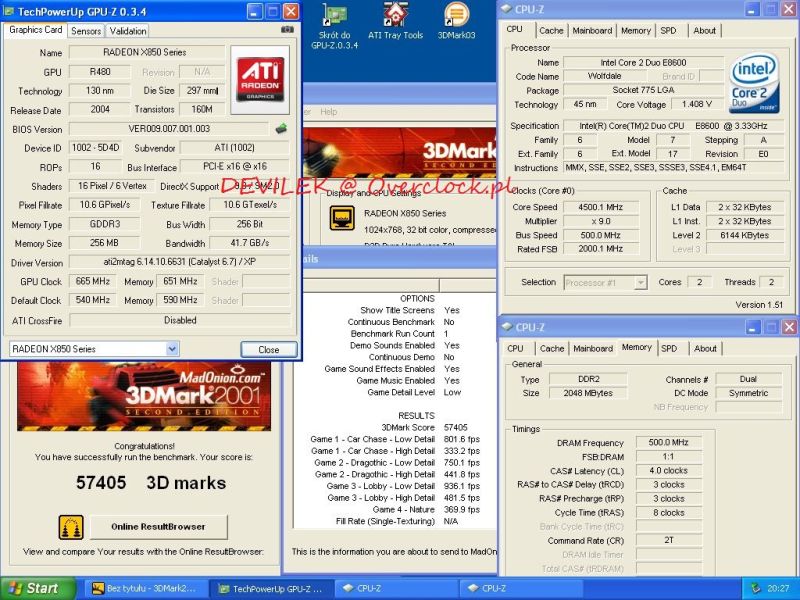800x600 pixels.
Task: Click the Help menu in the 3DMark window
Action: (x=329, y=112)
